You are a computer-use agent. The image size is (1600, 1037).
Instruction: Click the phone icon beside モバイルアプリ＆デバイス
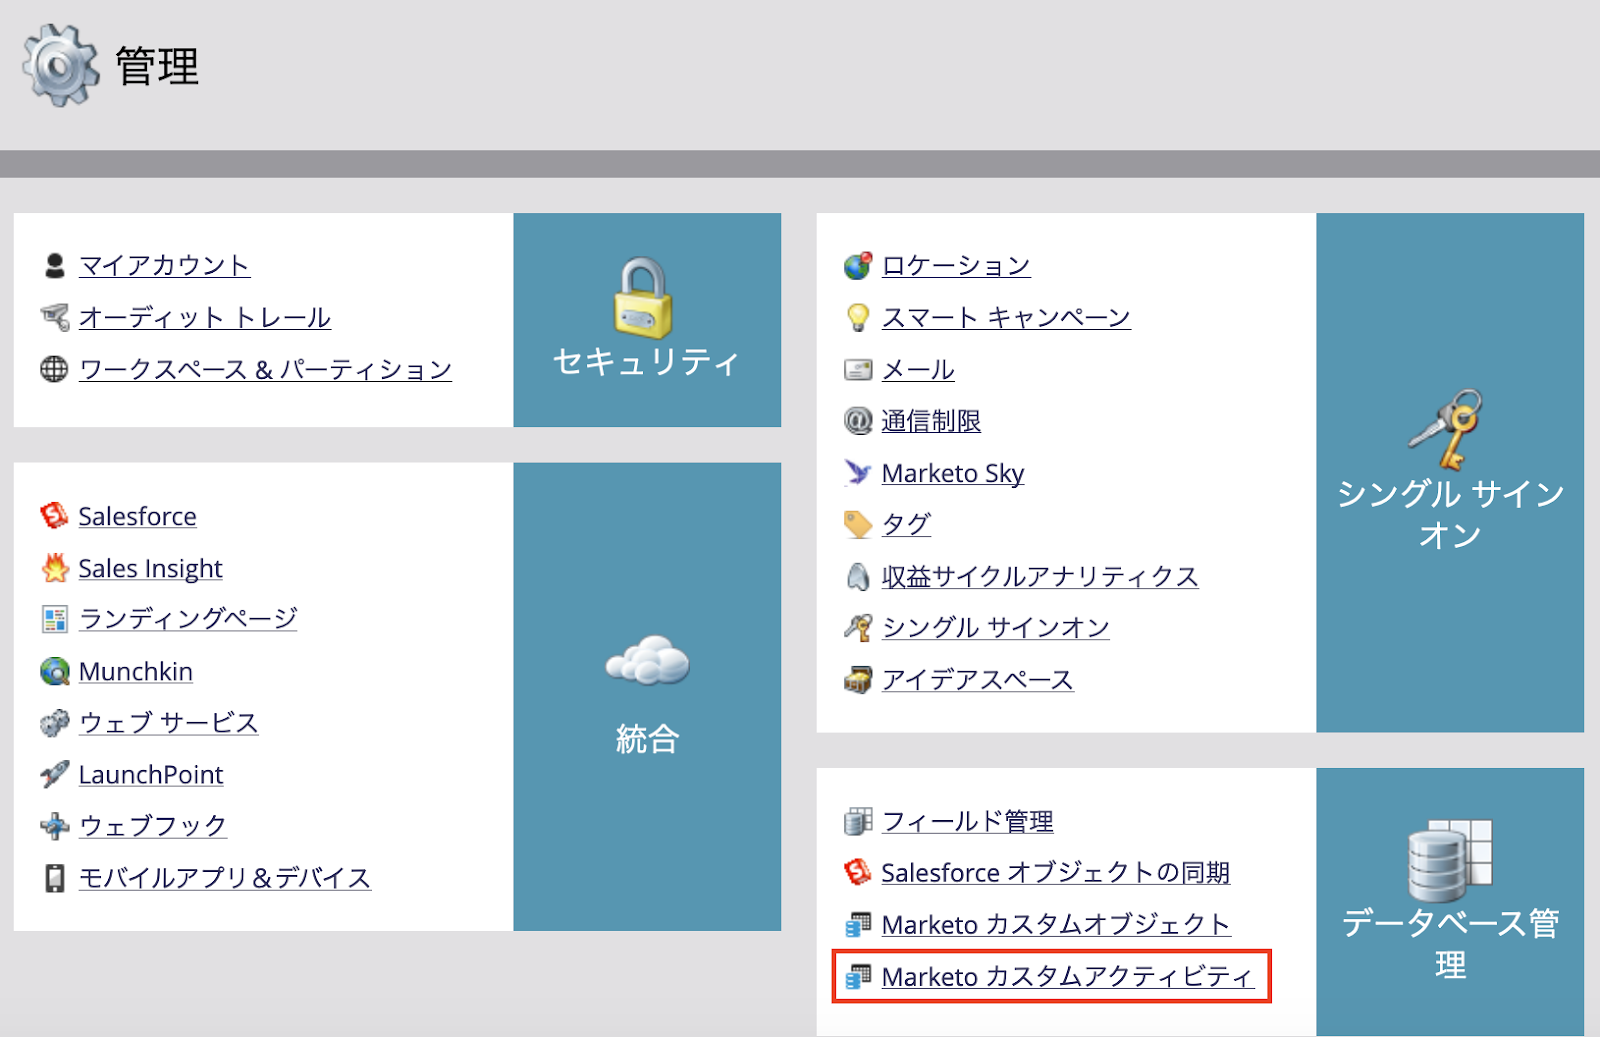(x=54, y=878)
